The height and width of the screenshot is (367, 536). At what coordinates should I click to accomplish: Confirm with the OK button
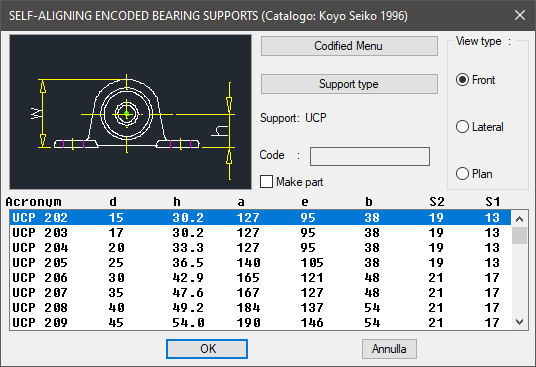[x=207, y=349]
